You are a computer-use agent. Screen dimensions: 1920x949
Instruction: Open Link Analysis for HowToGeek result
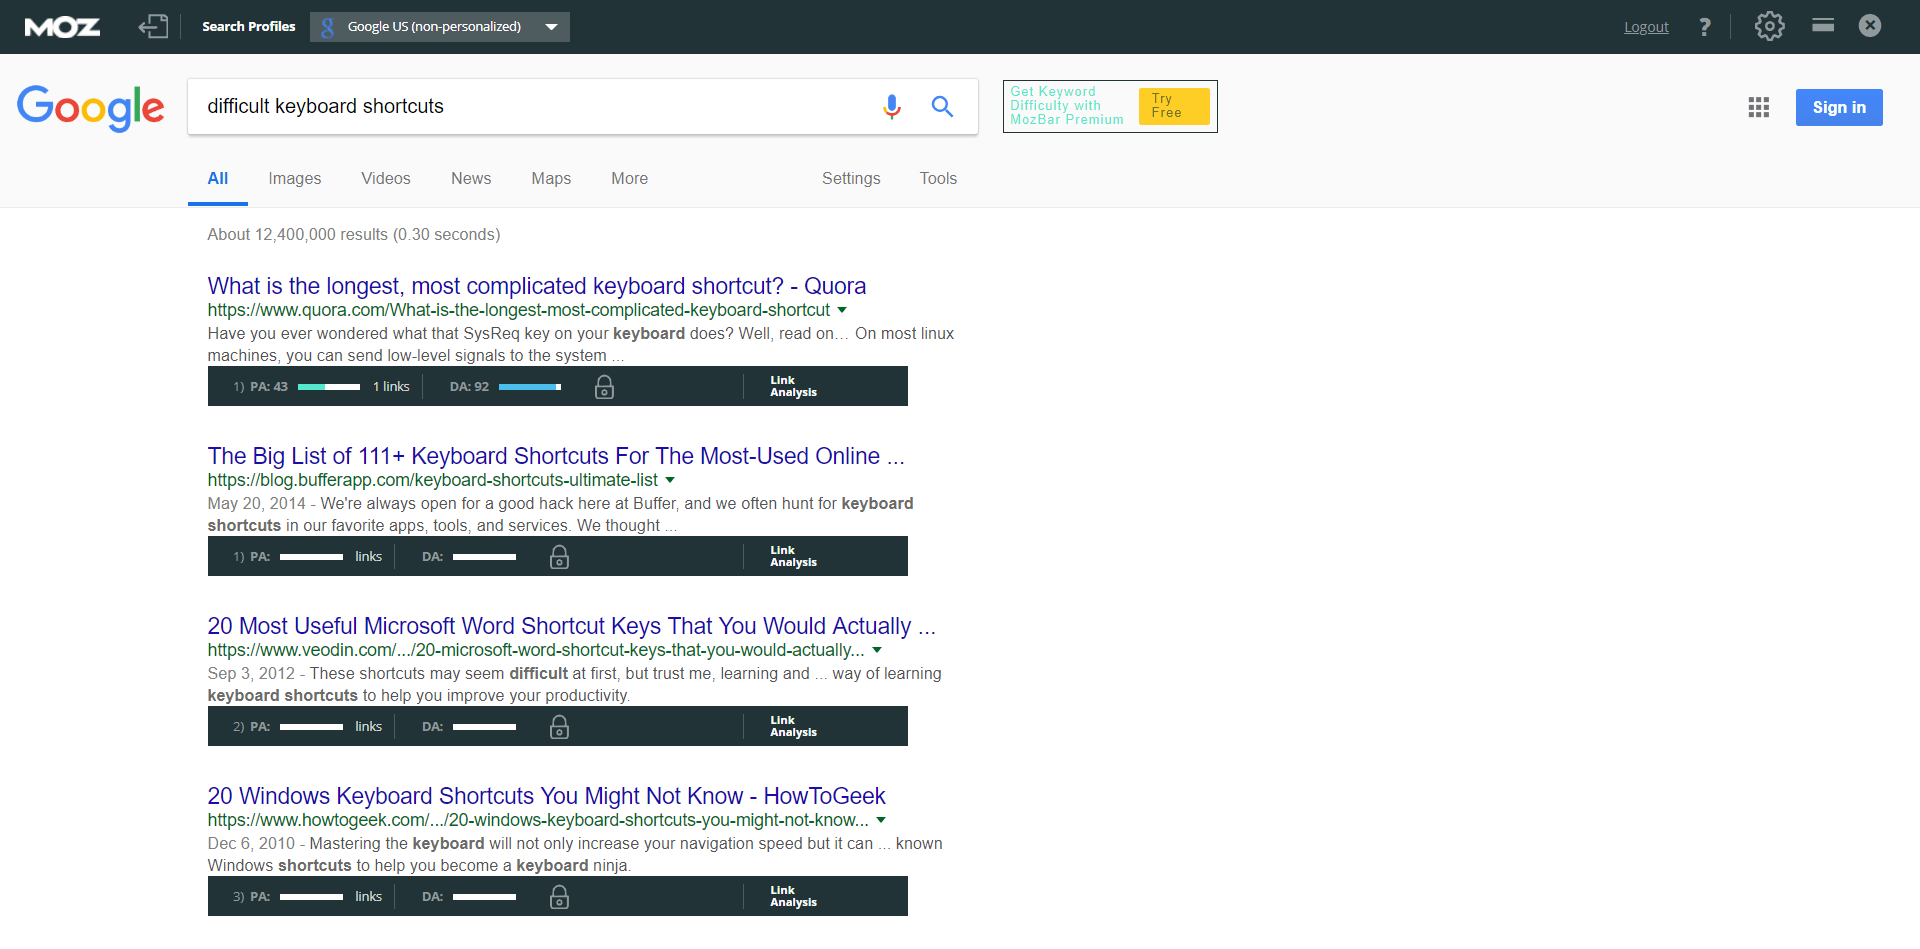tap(793, 896)
